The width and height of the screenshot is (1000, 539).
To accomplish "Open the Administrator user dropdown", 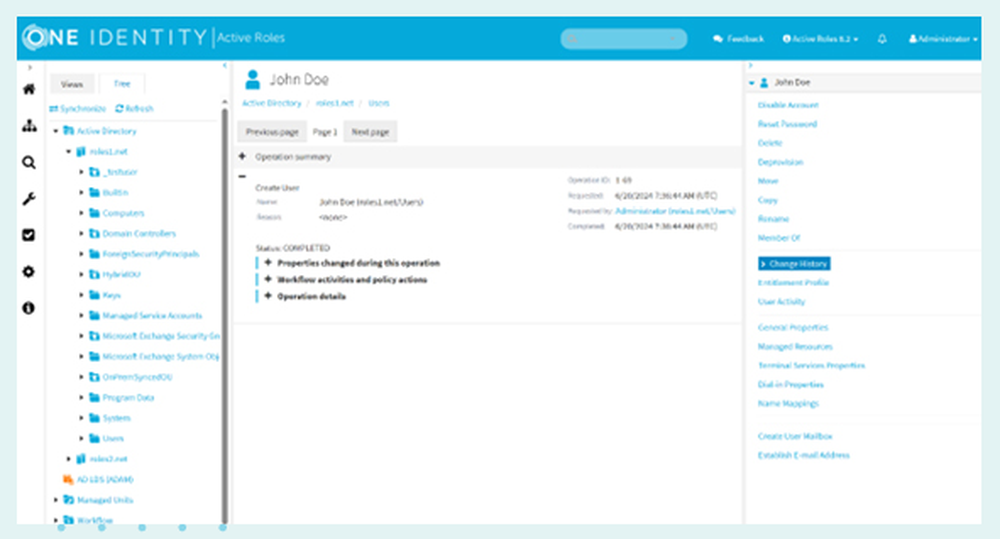I will click(x=943, y=39).
